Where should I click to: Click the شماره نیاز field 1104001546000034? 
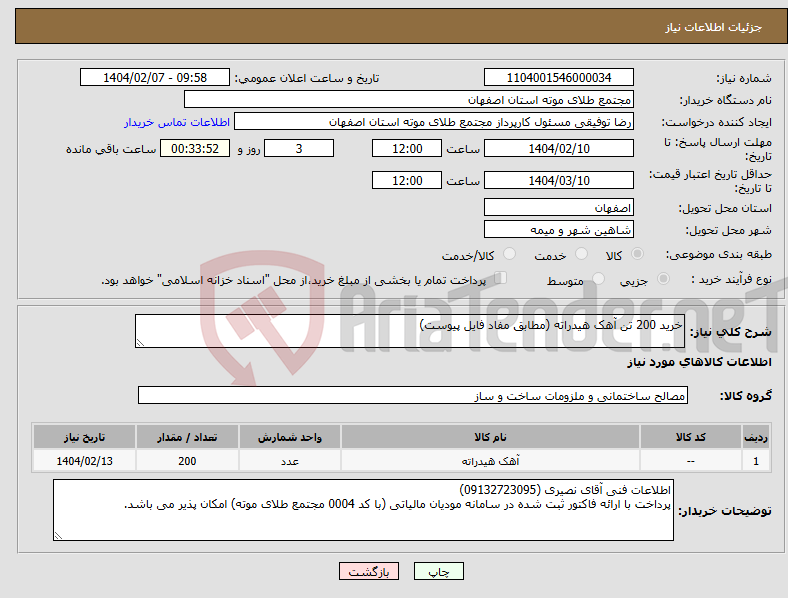click(x=558, y=77)
